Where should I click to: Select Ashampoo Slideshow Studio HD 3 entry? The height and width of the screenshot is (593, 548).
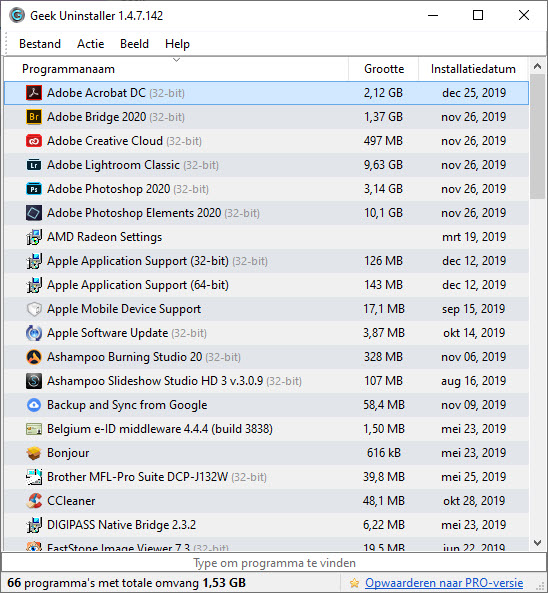155,381
